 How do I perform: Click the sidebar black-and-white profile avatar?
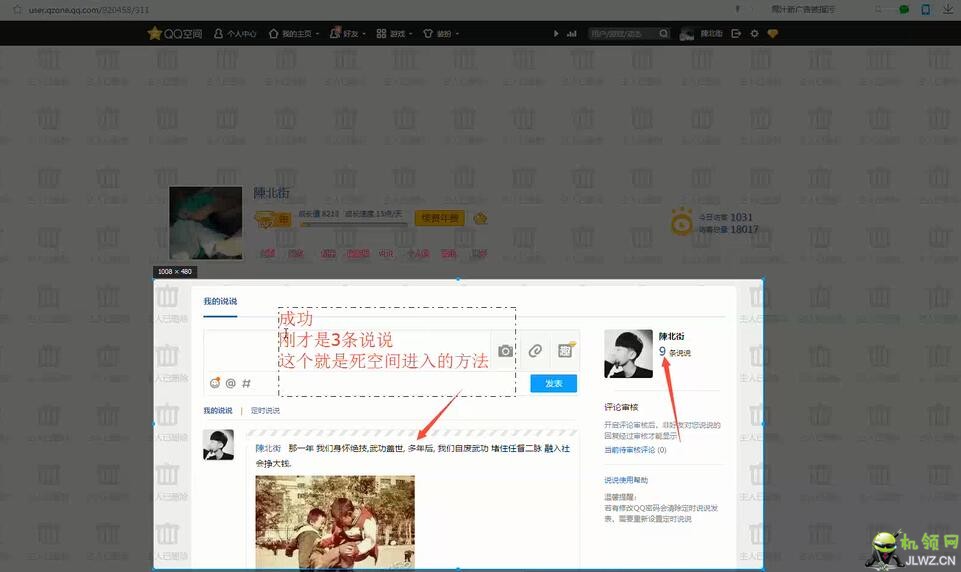pos(628,354)
